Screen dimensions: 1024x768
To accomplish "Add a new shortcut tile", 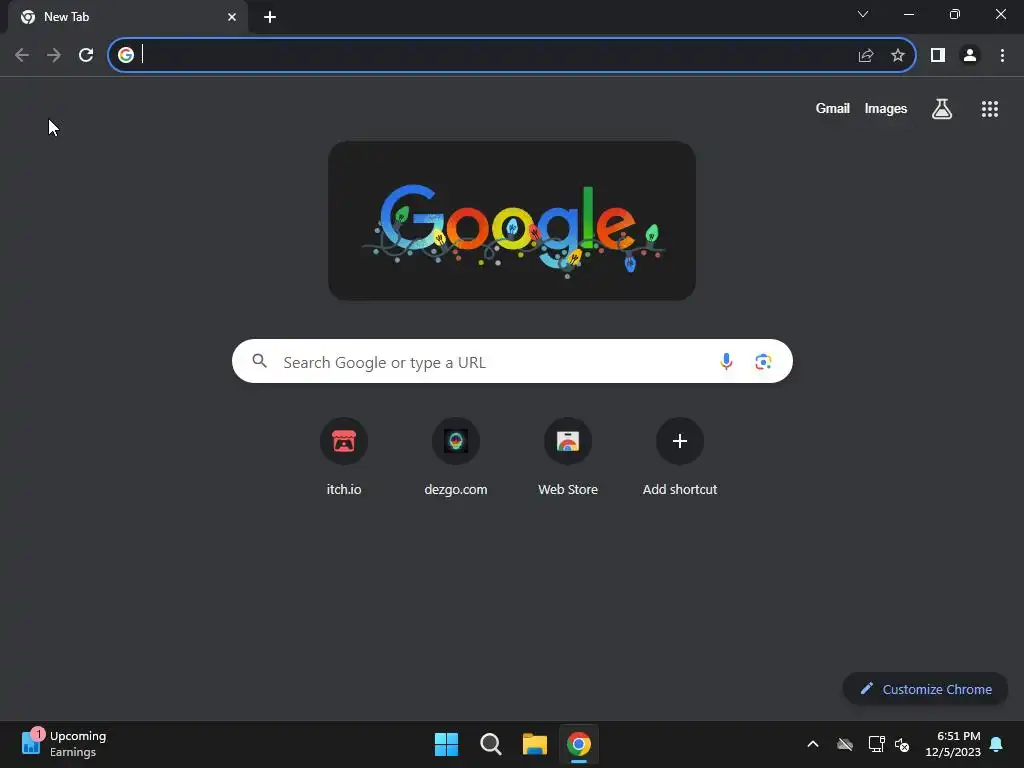I will click(680, 457).
